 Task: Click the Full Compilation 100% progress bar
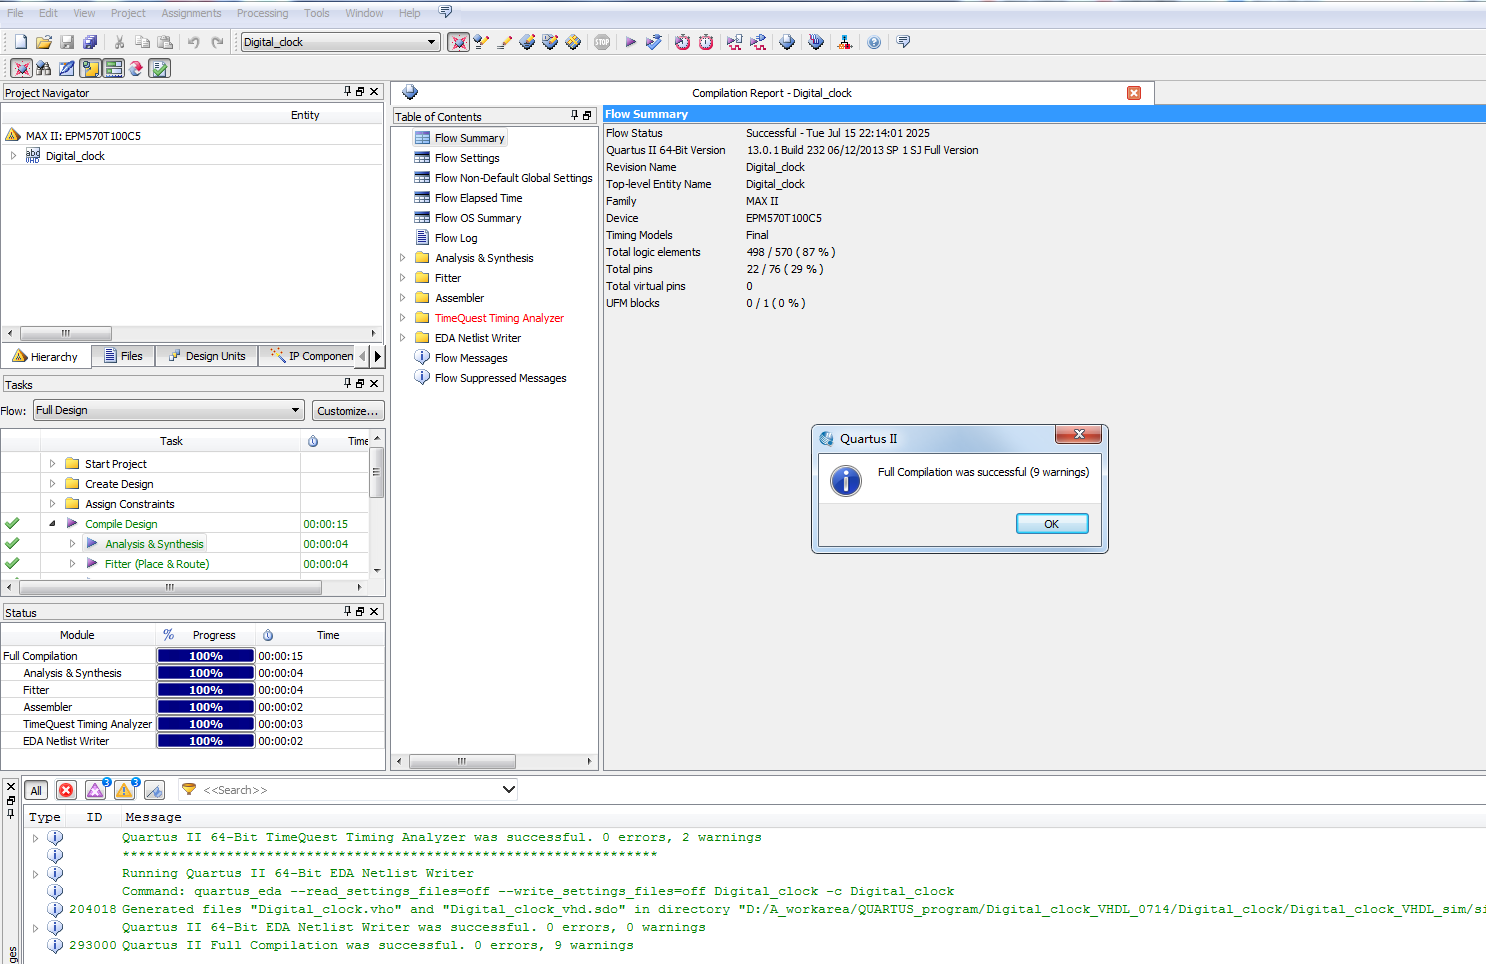(206, 656)
